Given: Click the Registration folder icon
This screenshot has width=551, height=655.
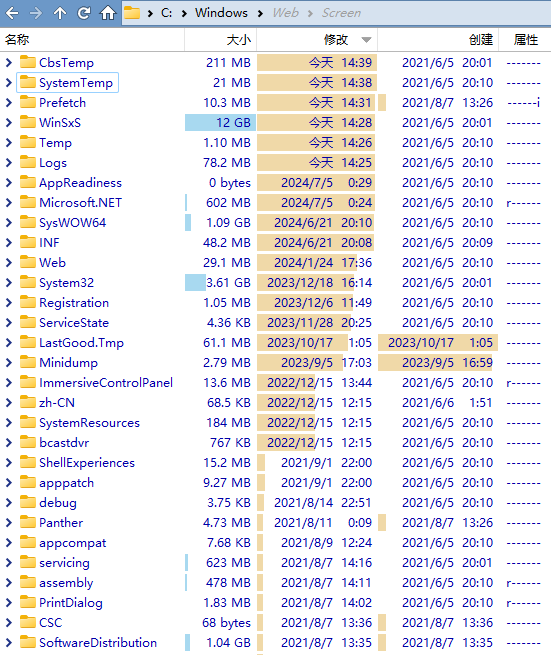Looking at the screenshot, I should coord(28,302).
